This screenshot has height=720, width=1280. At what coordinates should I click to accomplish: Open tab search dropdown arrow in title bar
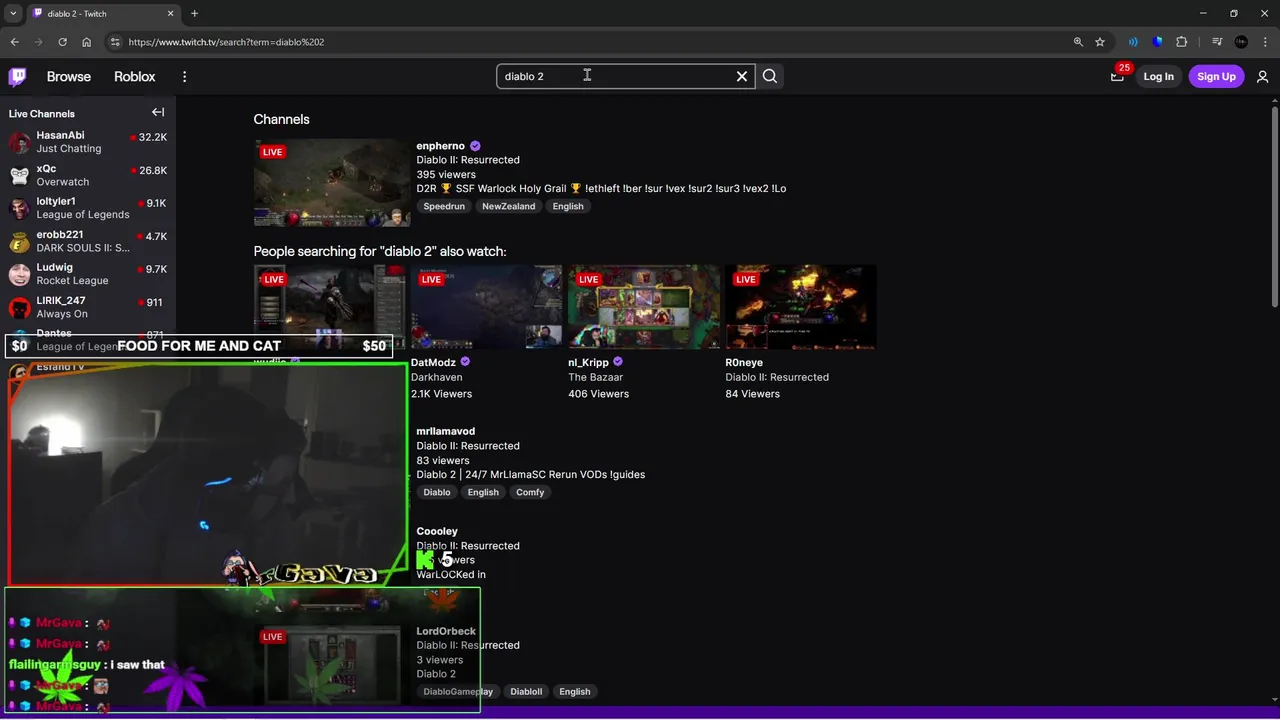pyautogui.click(x=13, y=13)
